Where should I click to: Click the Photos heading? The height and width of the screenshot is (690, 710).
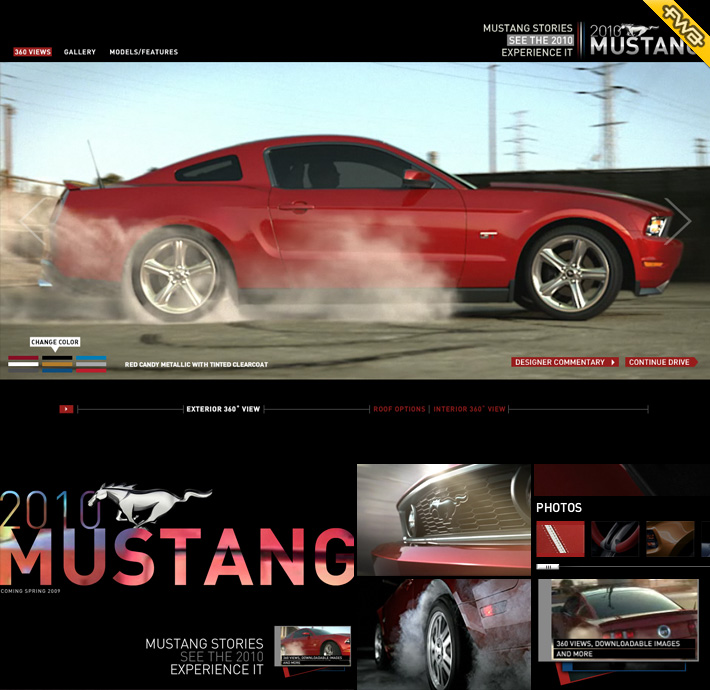[559, 508]
